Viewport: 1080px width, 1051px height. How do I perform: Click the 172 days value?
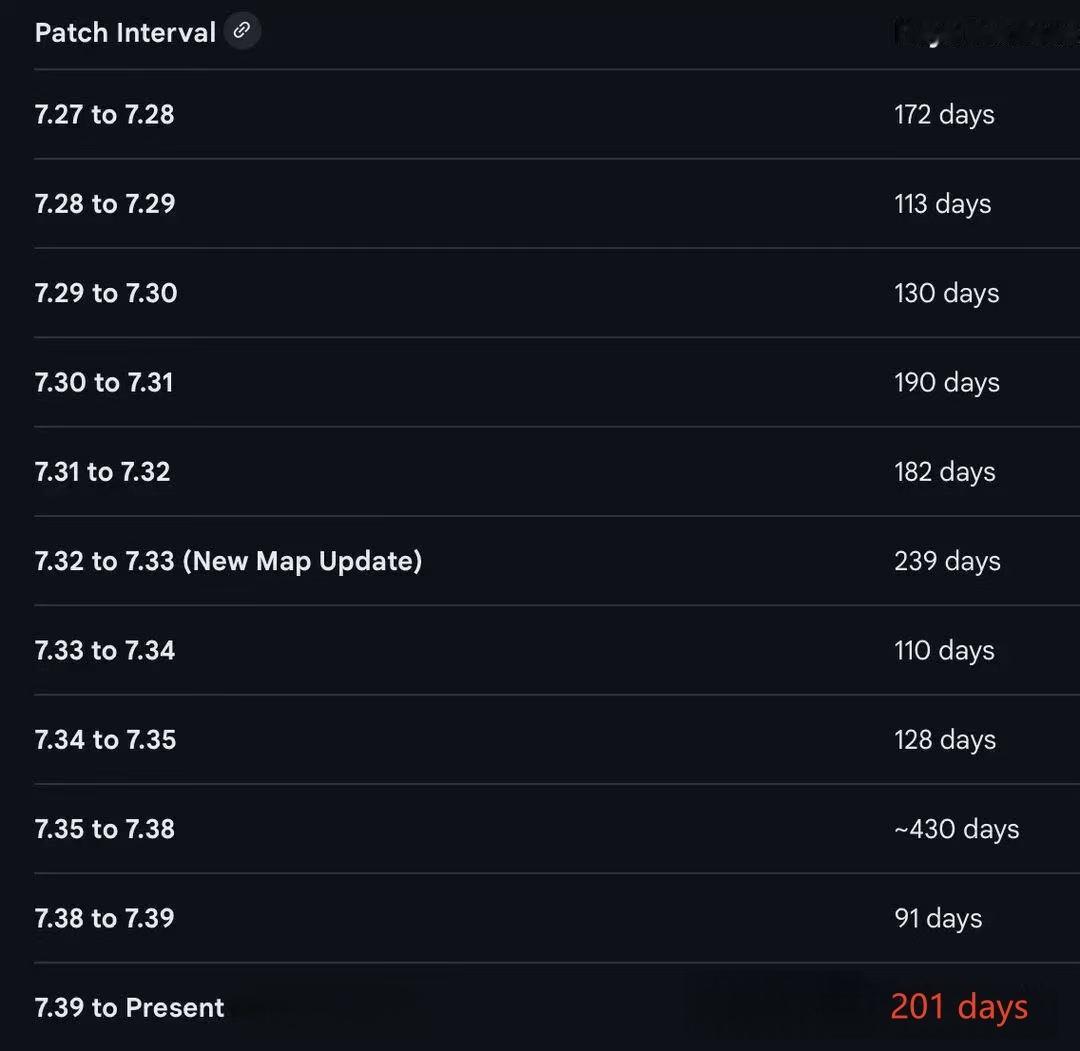(944, 115)
